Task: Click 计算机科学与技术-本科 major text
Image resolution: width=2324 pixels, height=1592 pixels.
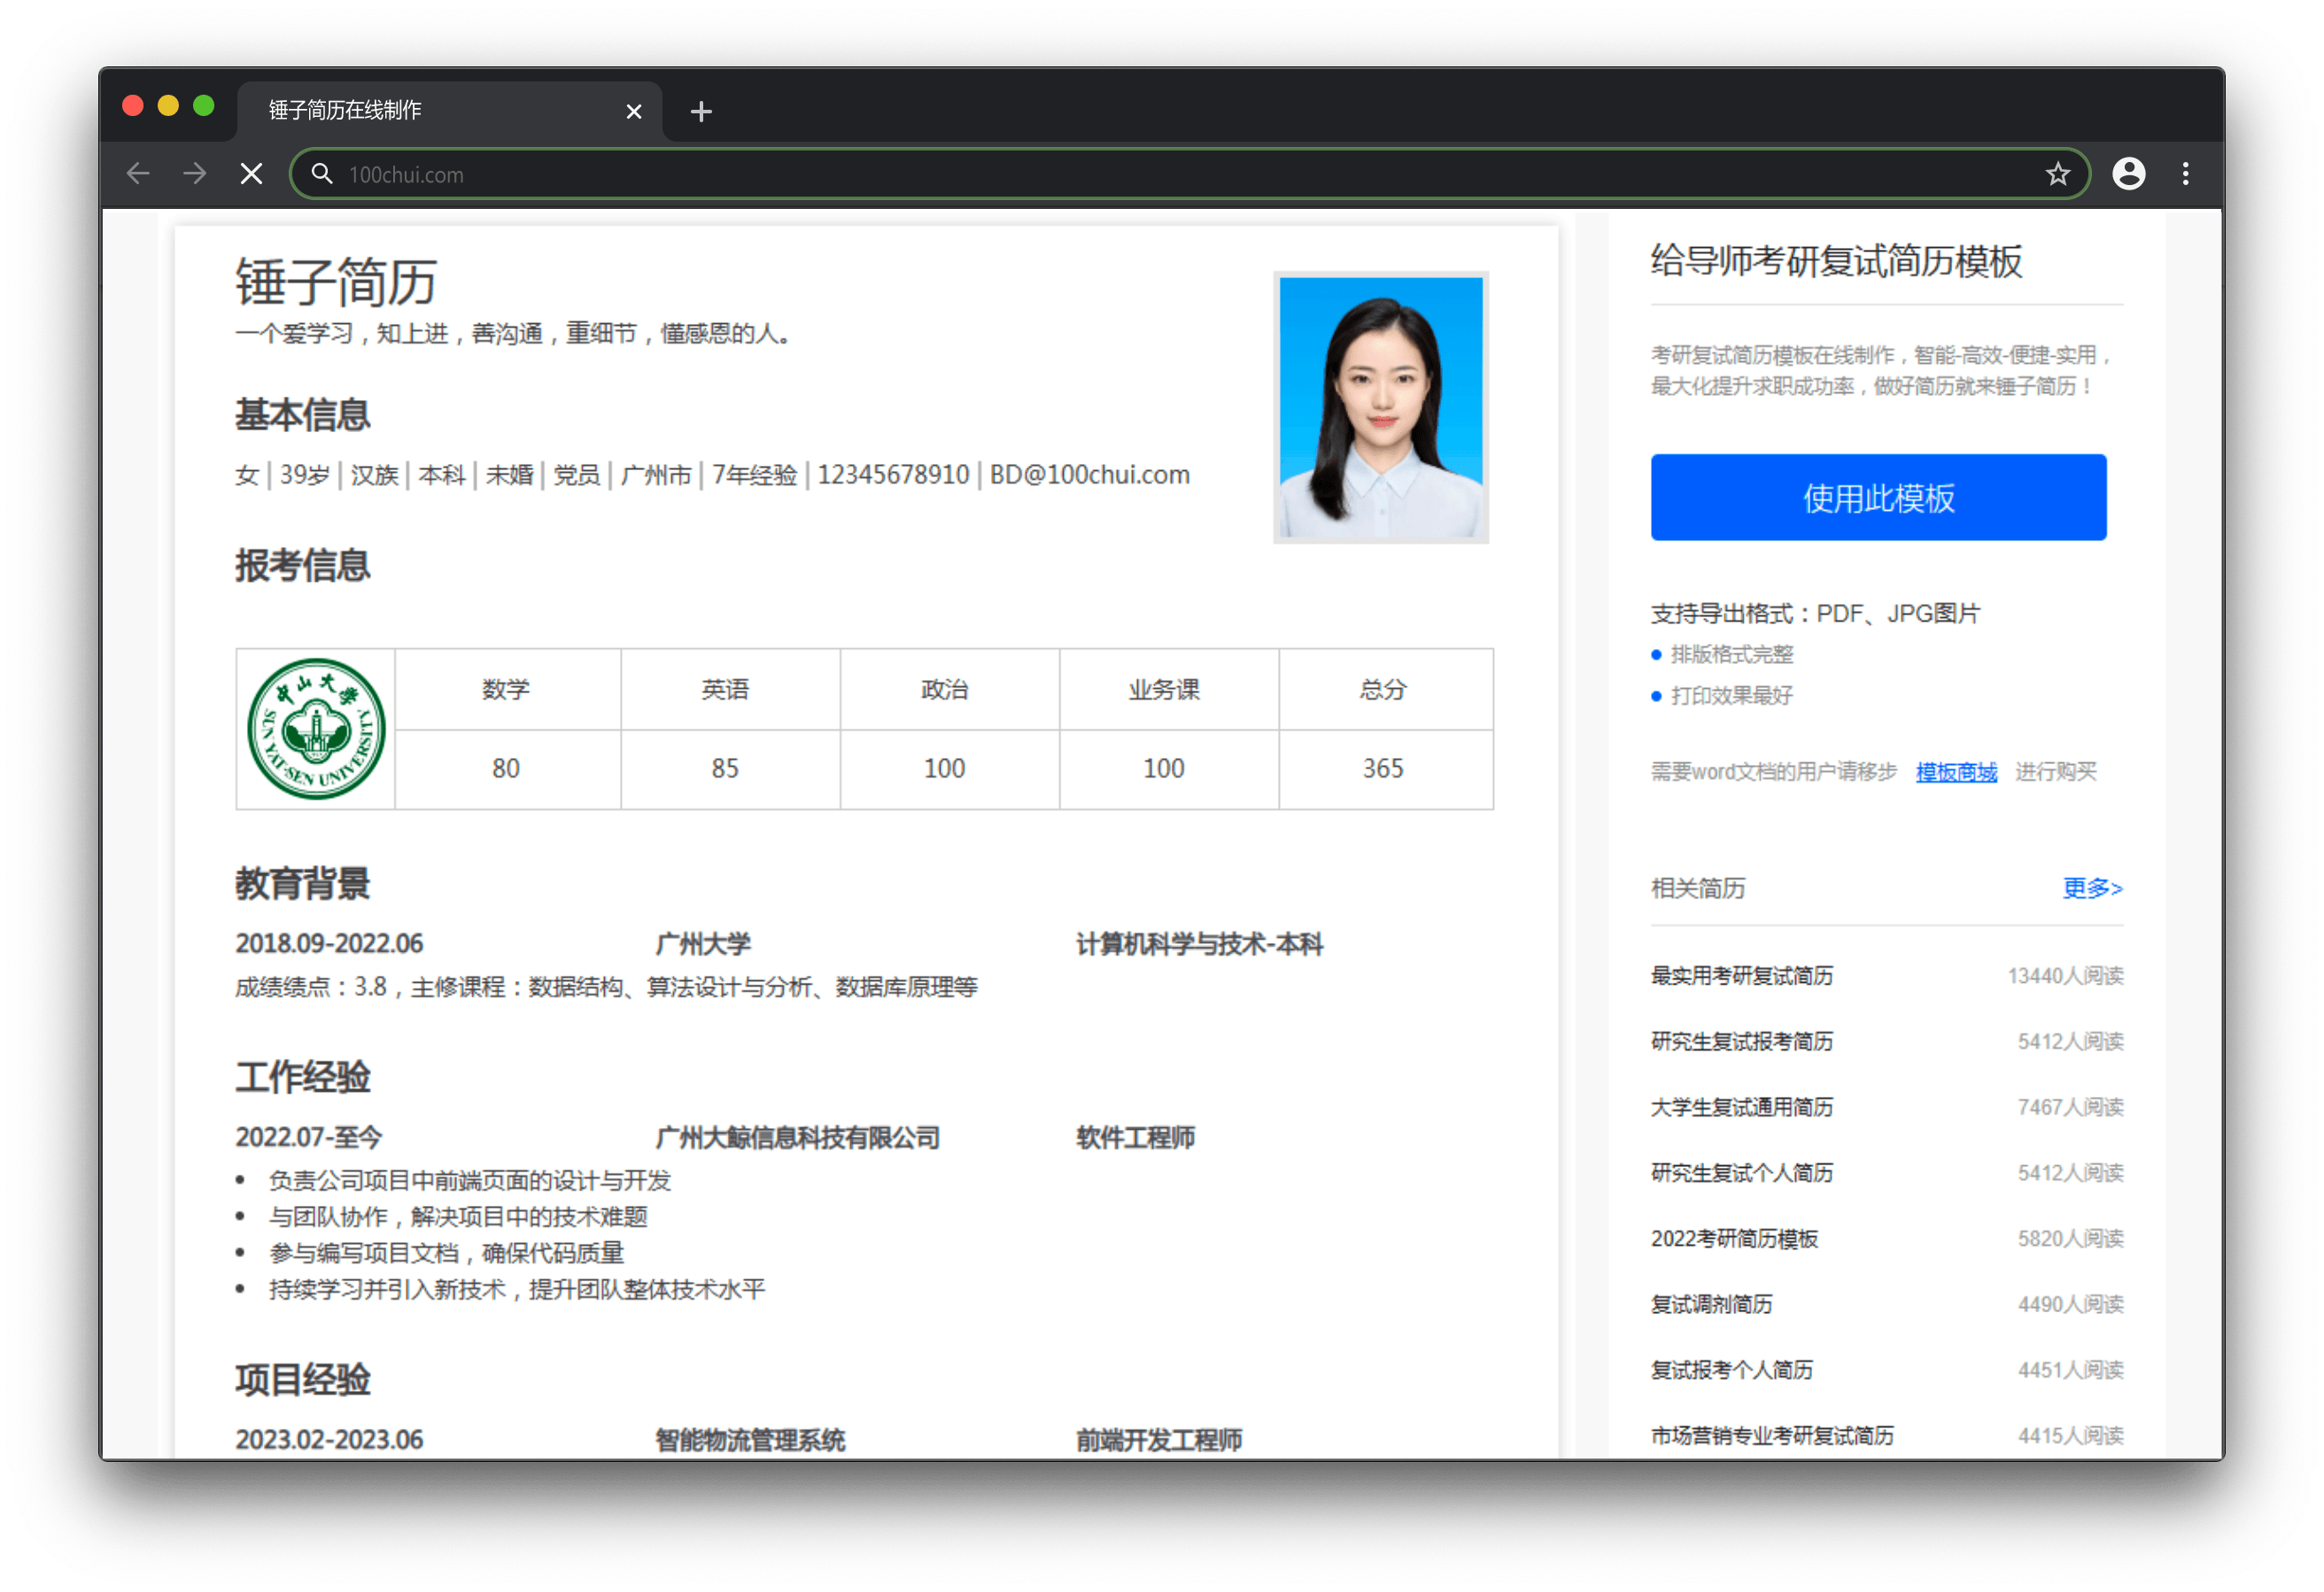Action: click(1199, 943)
